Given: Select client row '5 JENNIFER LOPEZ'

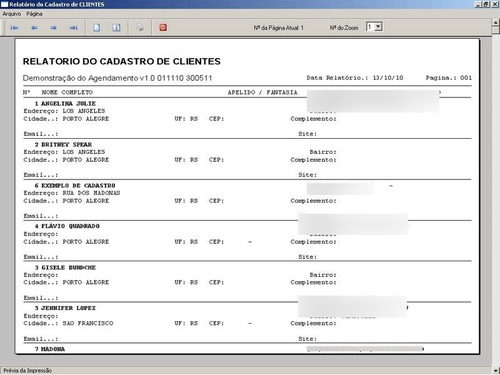Looking at the screenshot, I should click(x=65, y=308).
